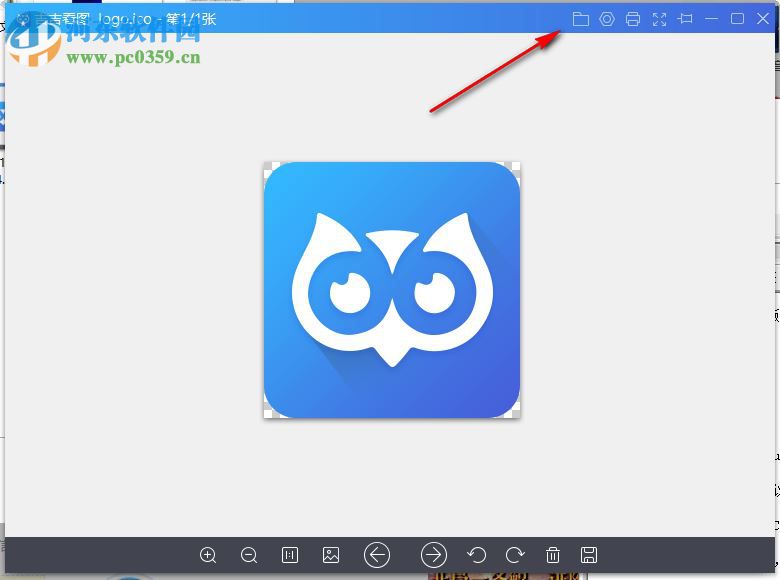Go to the next image

(434, 555)
